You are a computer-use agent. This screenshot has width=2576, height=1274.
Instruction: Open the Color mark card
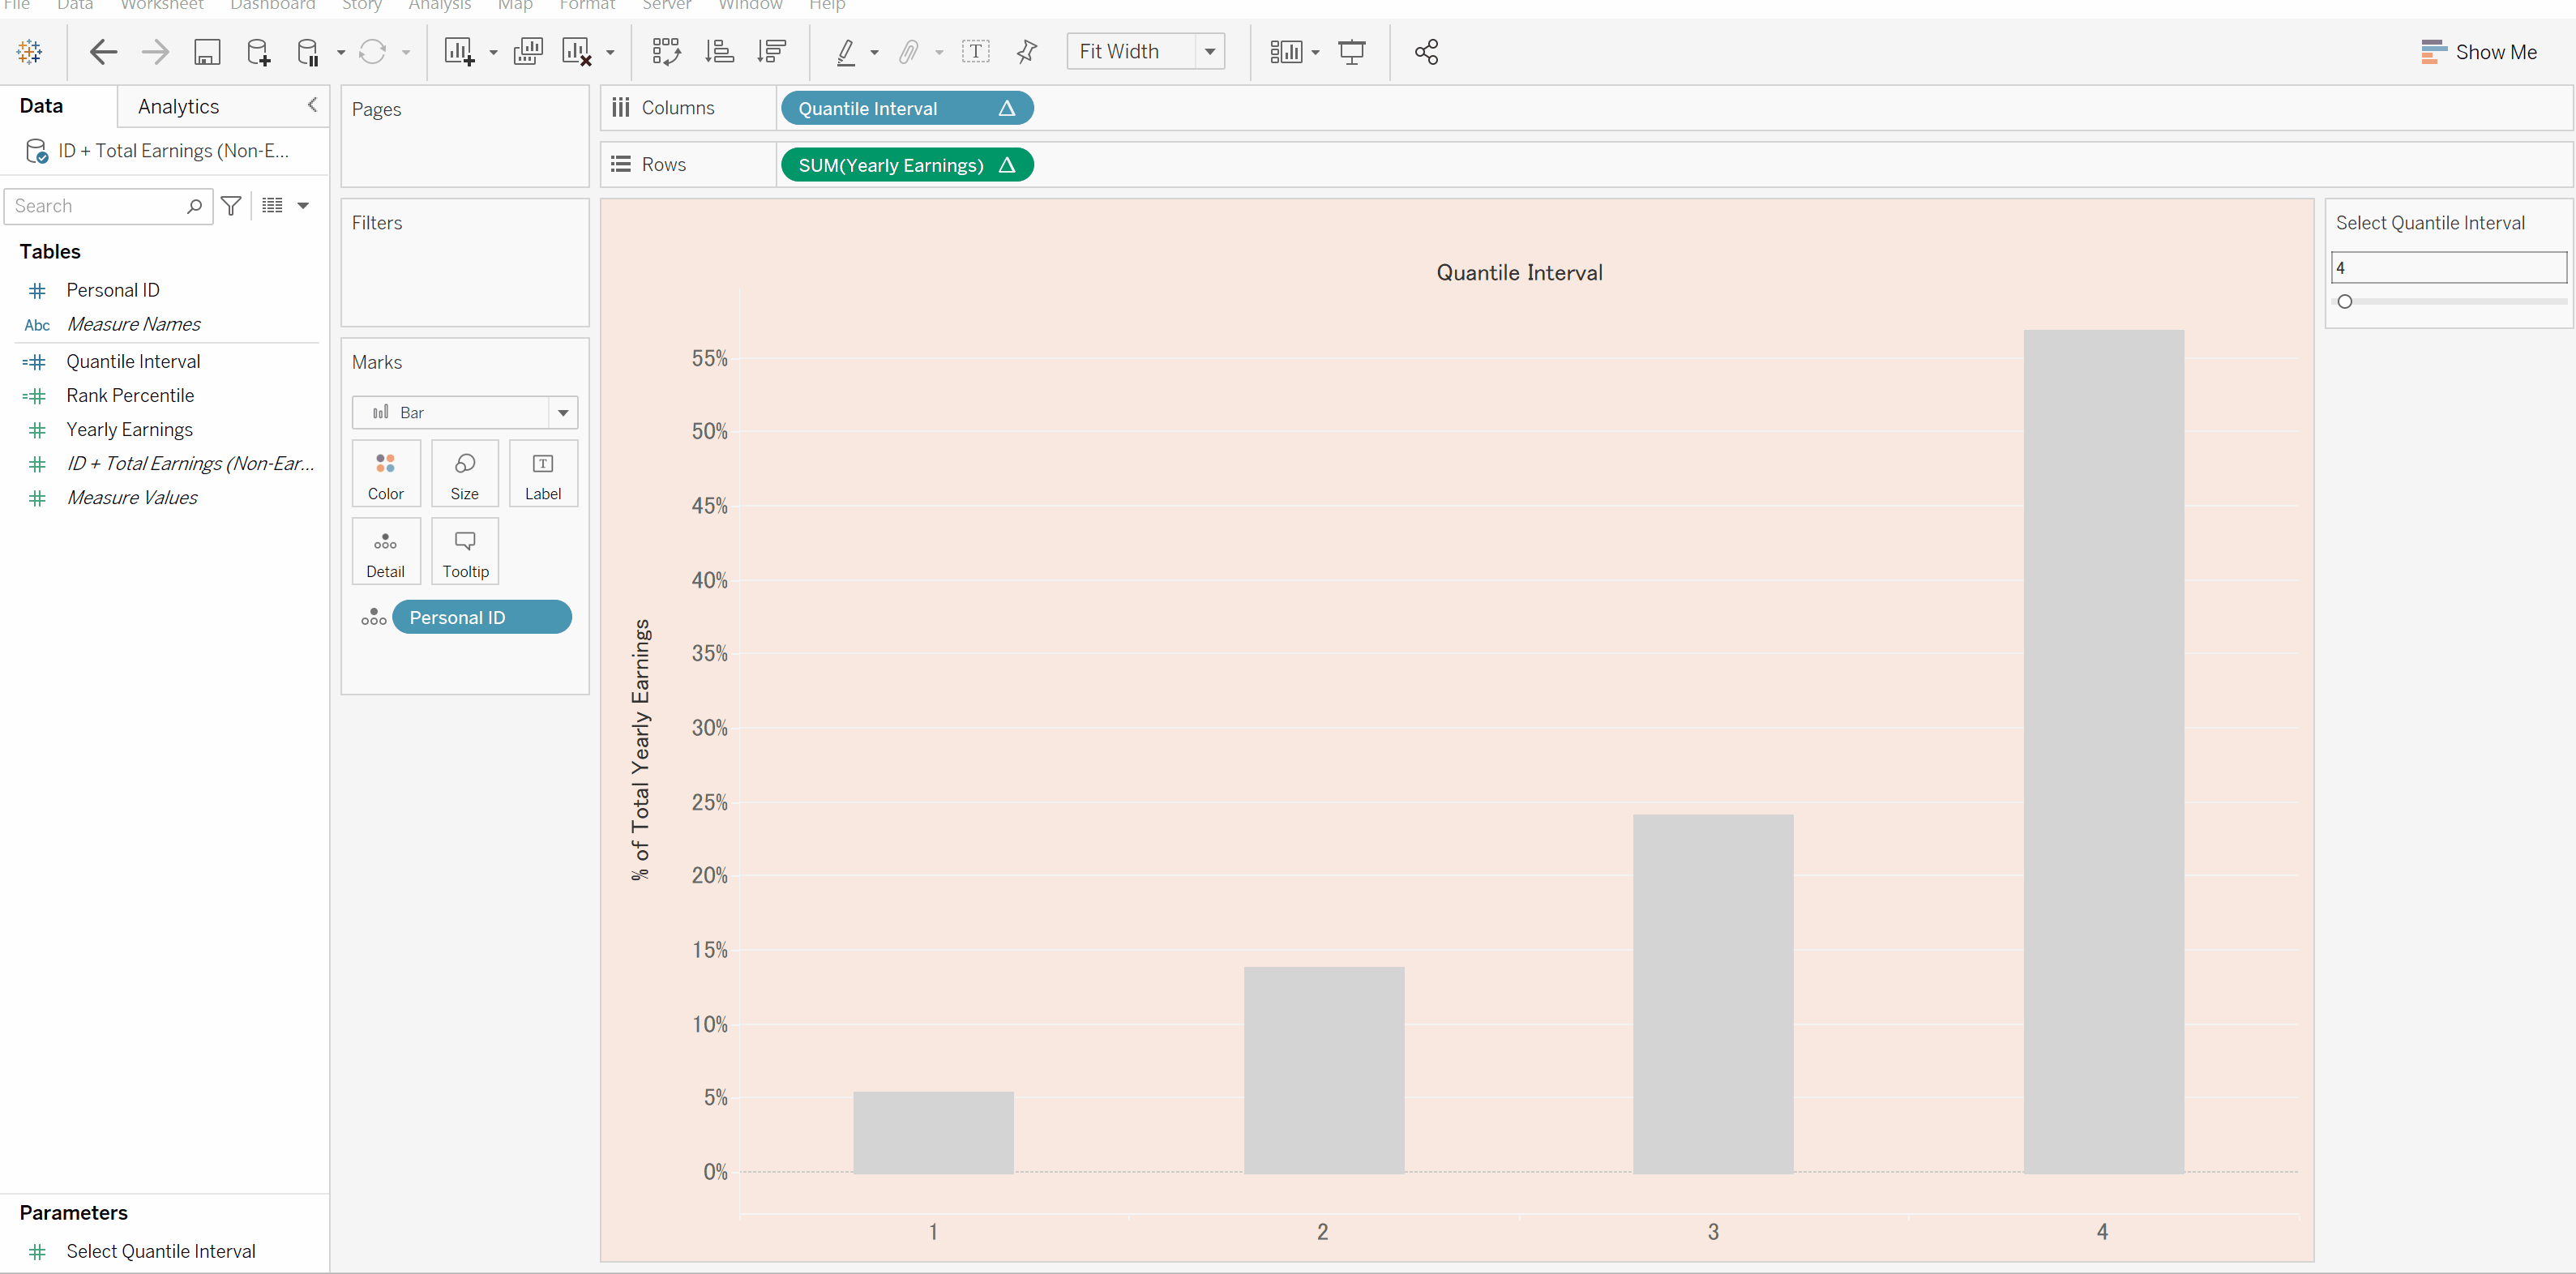point(386,473)
